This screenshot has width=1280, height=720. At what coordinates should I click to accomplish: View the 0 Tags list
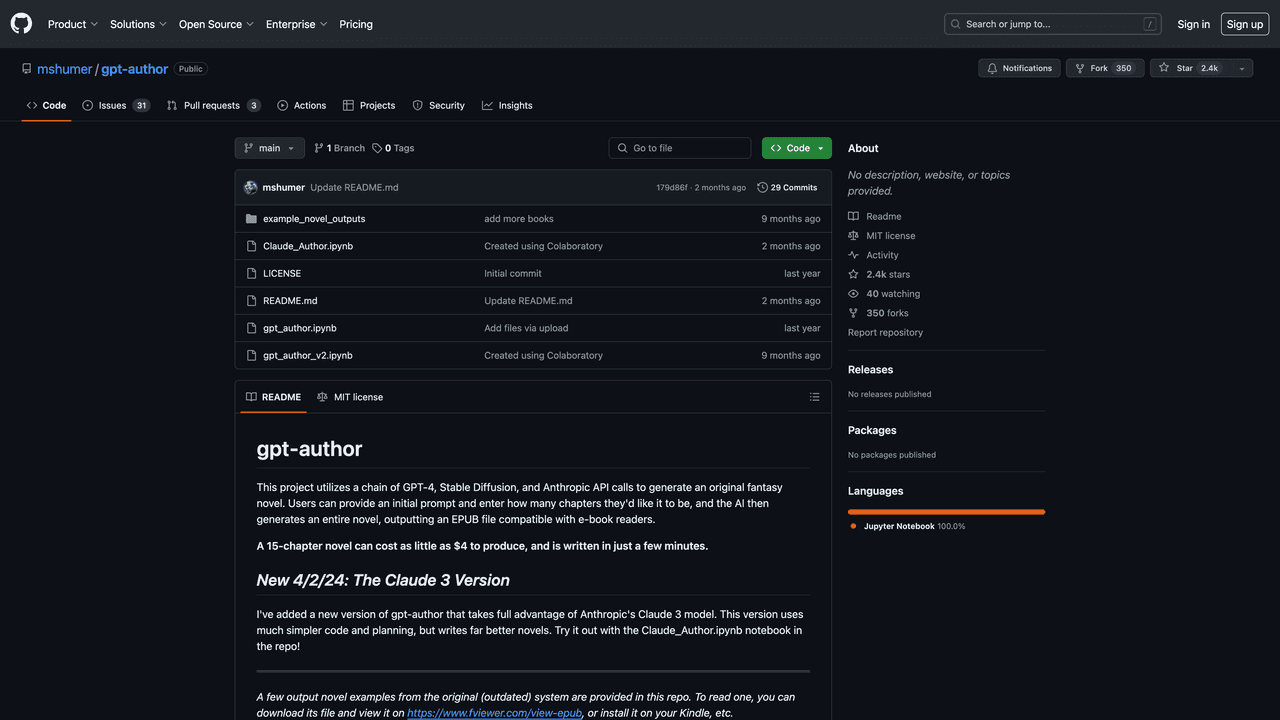pyautogui.click(x=393, y=148)
